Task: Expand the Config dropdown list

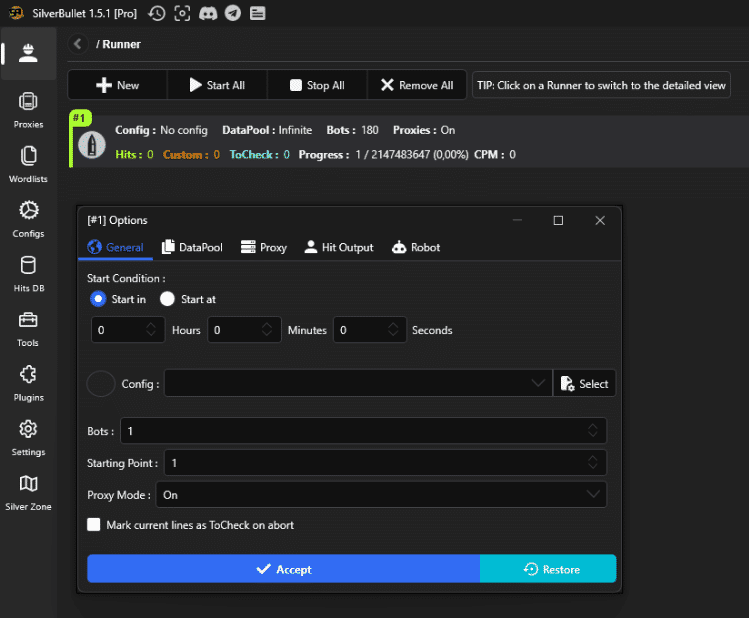Action: point(539,383)
